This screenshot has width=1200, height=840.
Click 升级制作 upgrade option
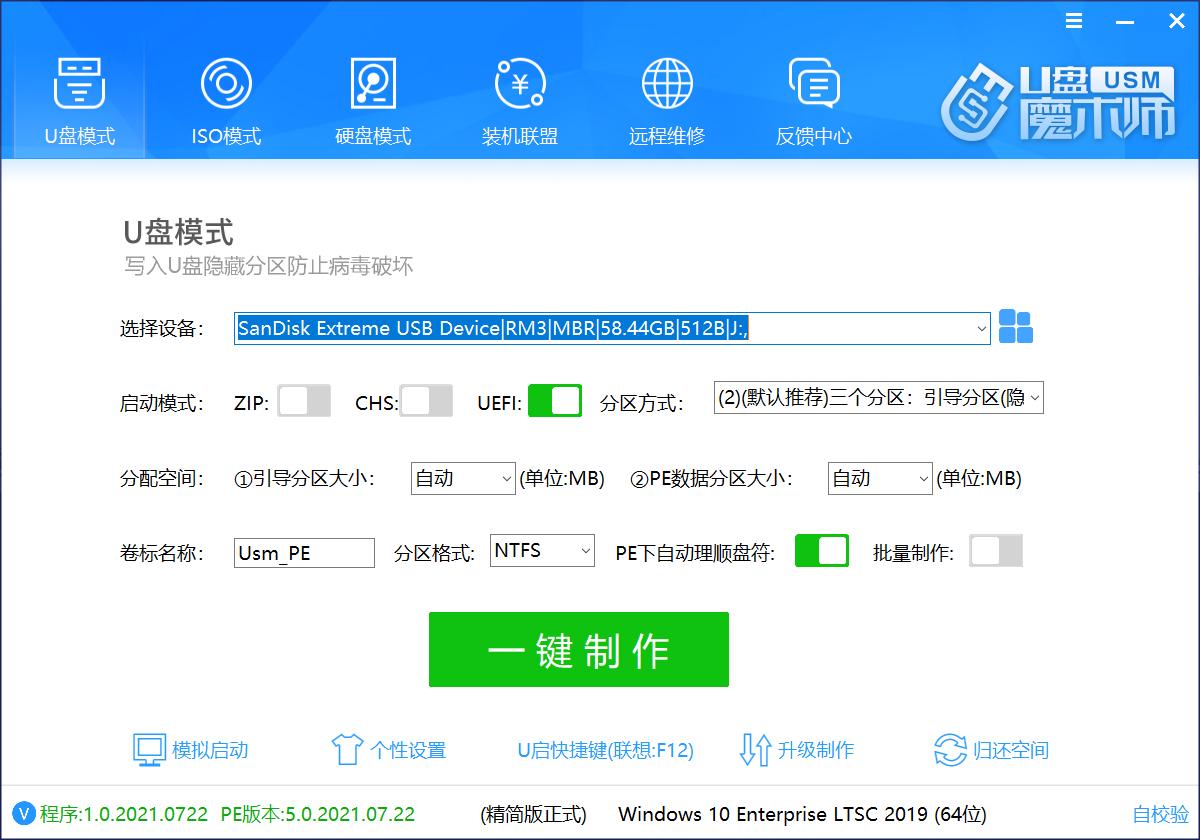click(x=817, y=750)
